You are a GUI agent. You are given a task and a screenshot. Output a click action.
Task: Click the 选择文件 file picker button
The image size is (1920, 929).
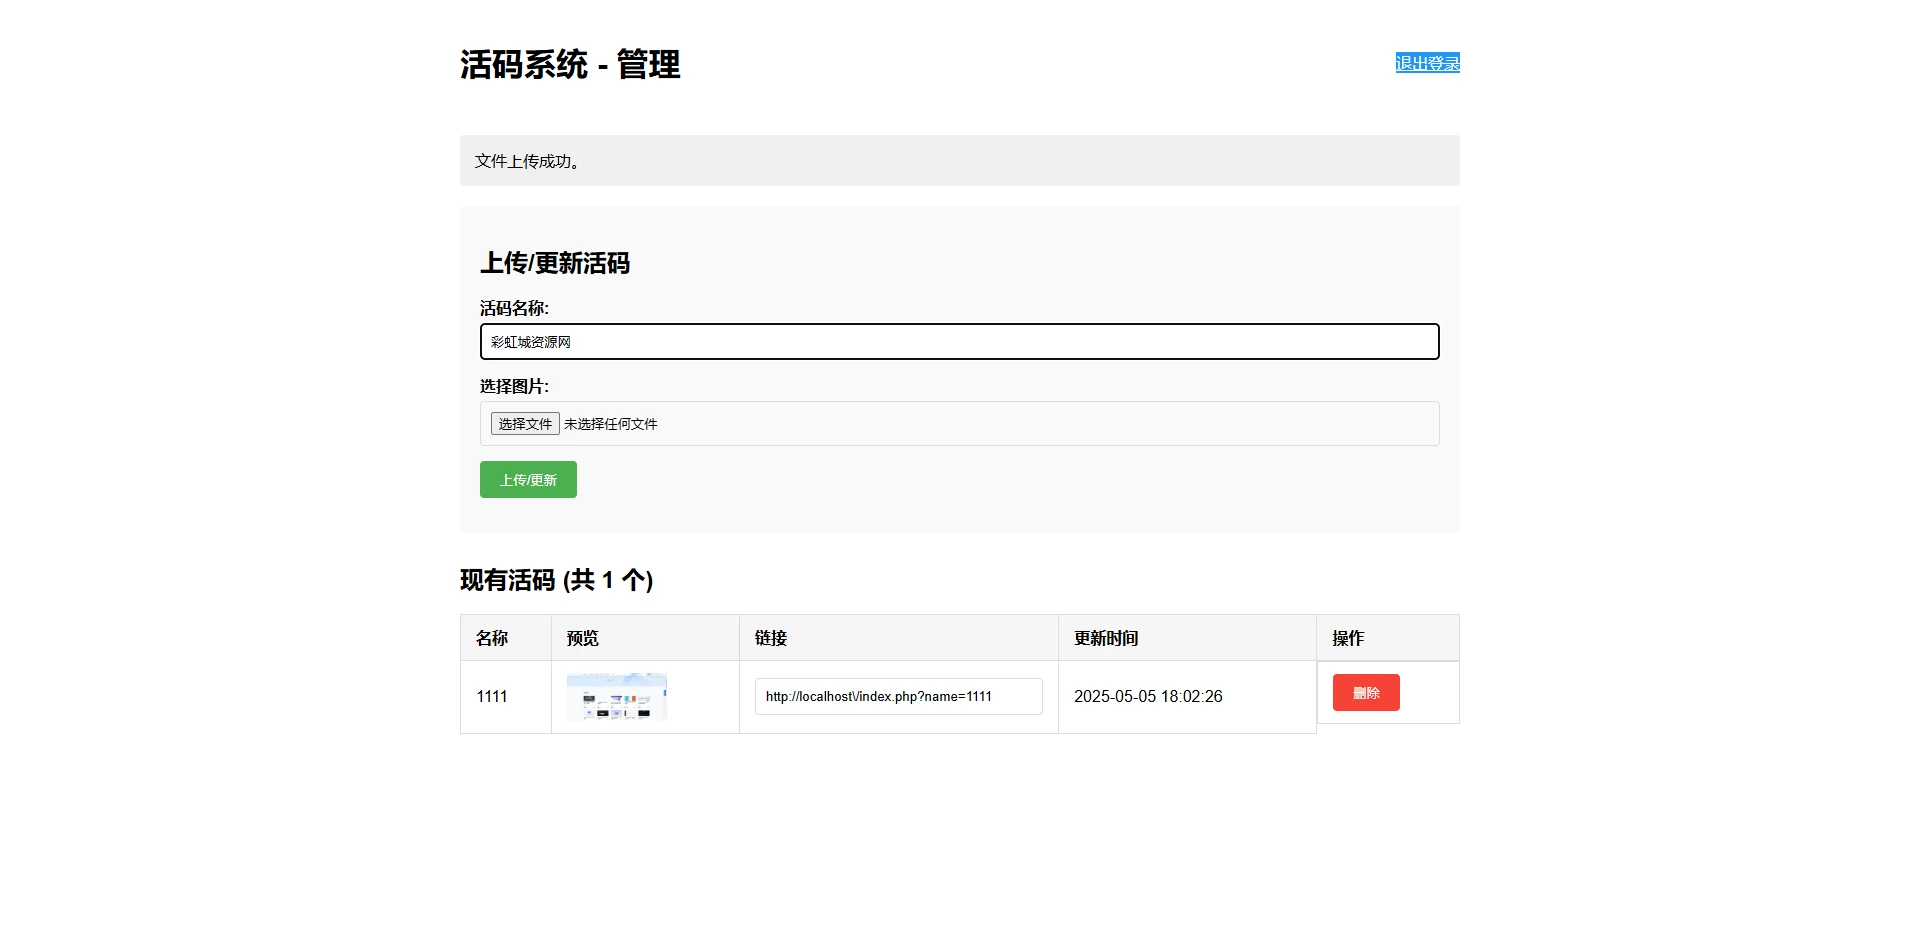click(x=524, y=423)
